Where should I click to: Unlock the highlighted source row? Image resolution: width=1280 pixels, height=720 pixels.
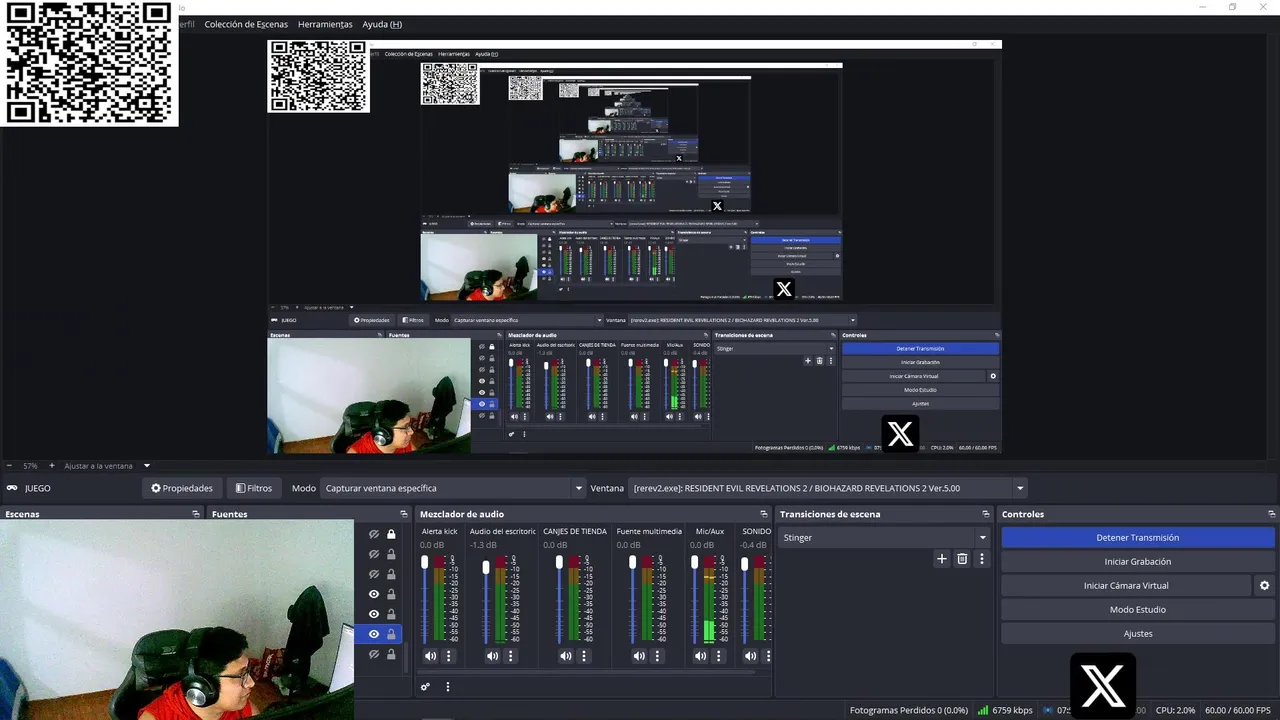(391, 634)
